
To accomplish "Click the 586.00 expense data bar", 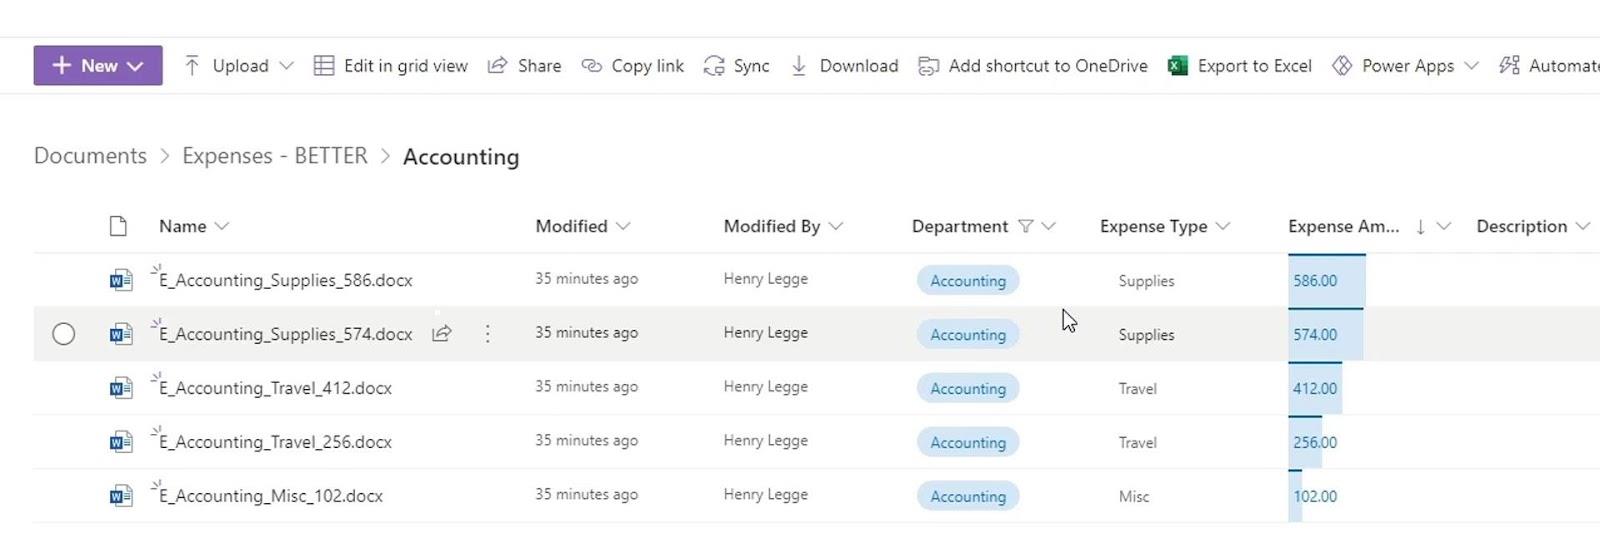I will (x=1327, y=281).
